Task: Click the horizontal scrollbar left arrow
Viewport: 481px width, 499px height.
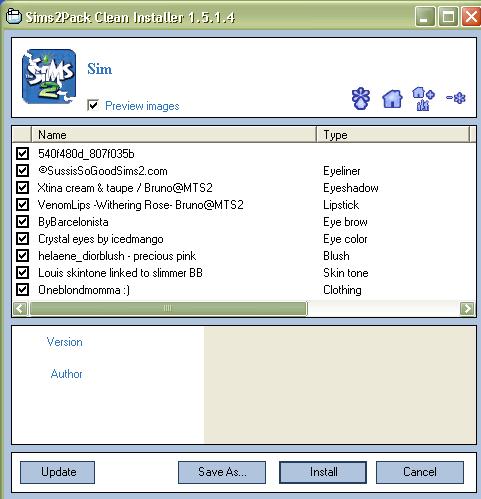Action: (x=20, y=308)
